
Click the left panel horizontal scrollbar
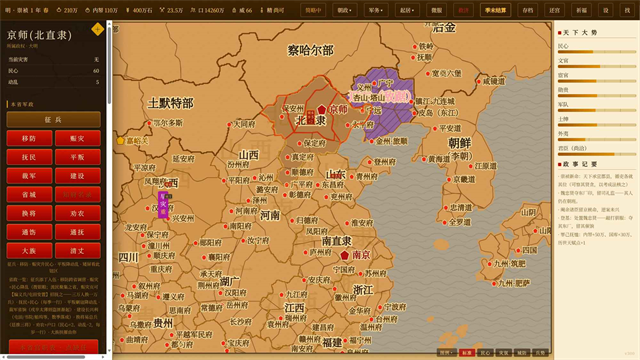pos(46,357)
